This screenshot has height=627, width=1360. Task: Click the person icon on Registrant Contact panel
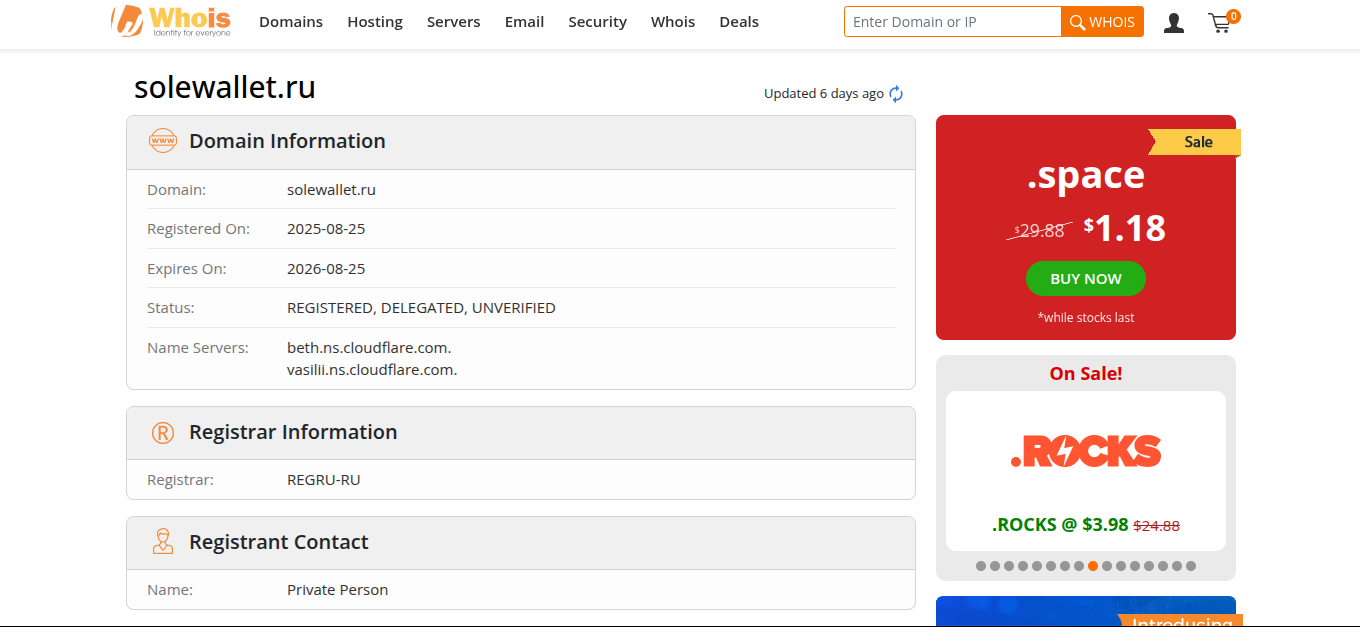coord(162,541)
